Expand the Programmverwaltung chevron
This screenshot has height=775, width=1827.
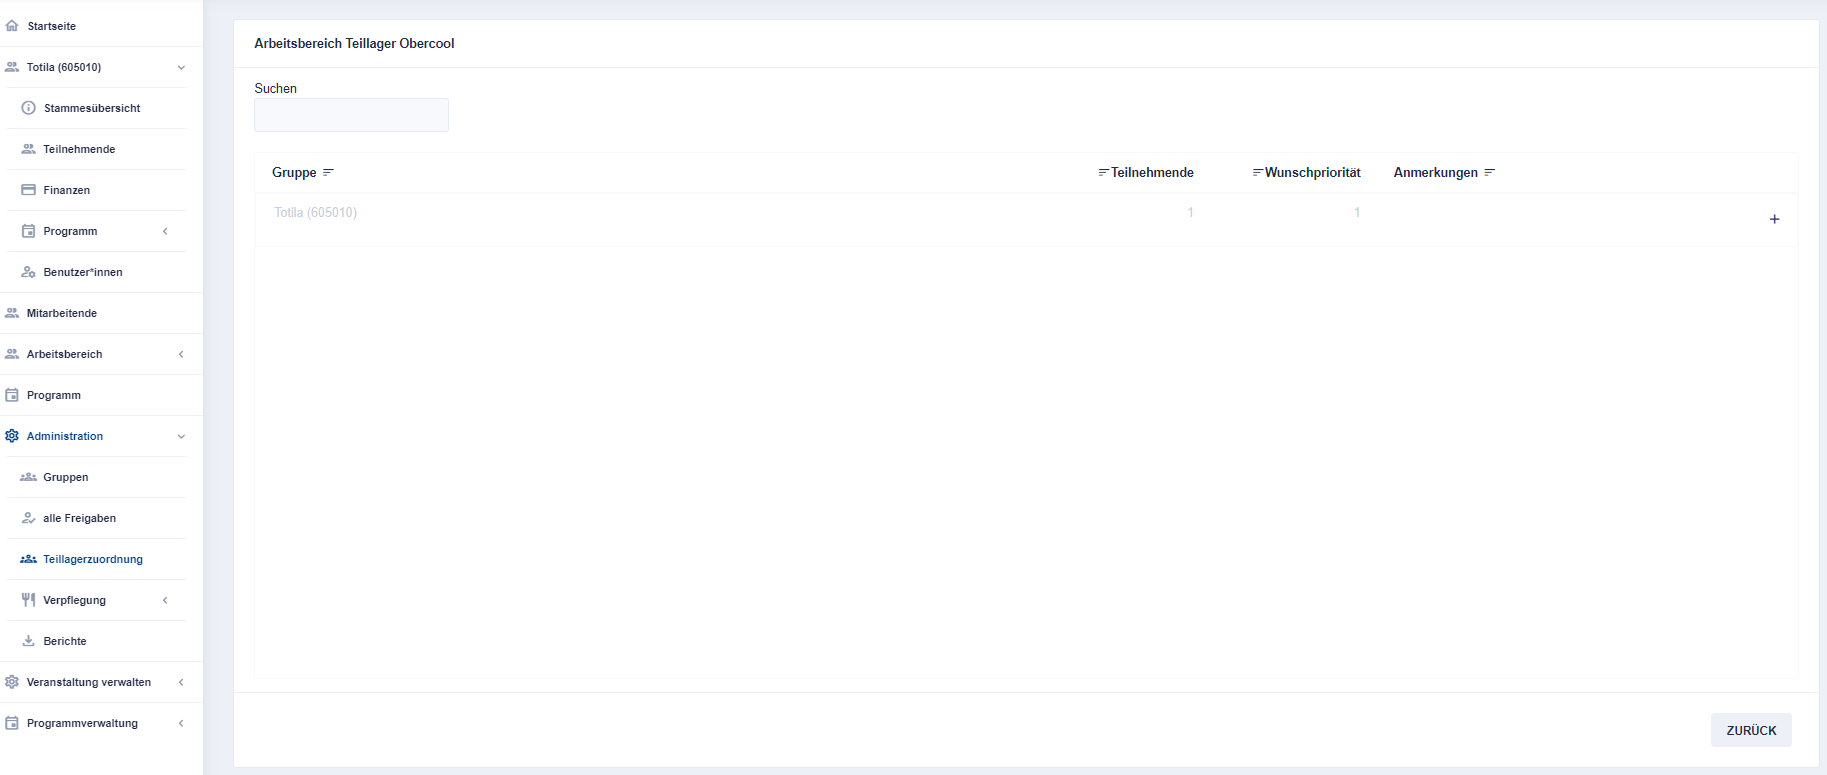coord(181,723)
